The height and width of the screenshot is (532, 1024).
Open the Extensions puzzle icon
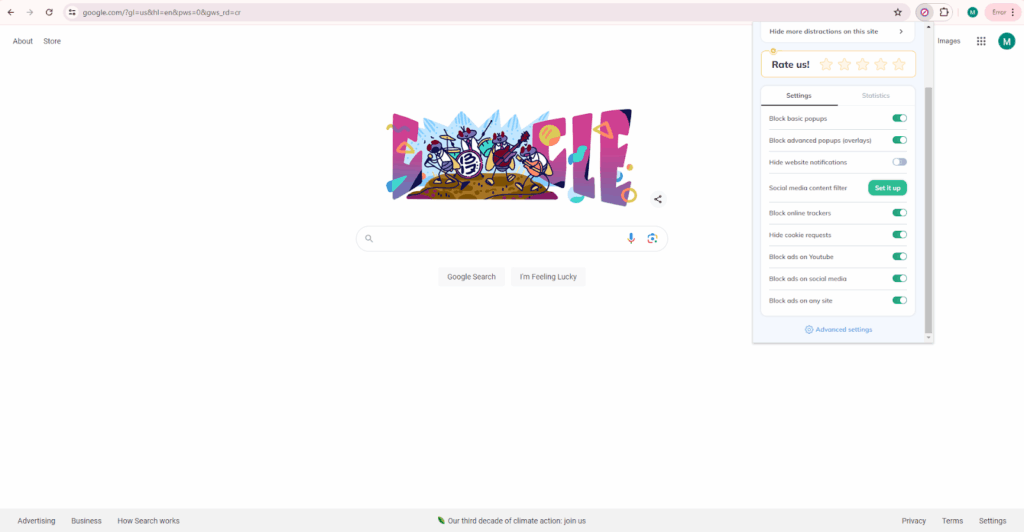[944, 12]
